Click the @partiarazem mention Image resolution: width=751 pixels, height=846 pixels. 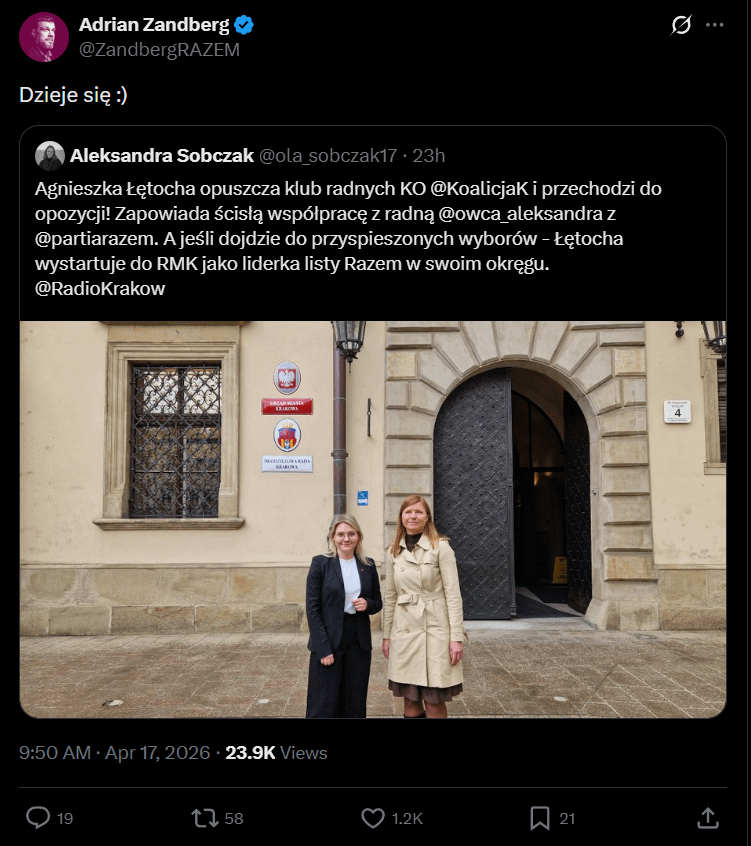(93, 239)
